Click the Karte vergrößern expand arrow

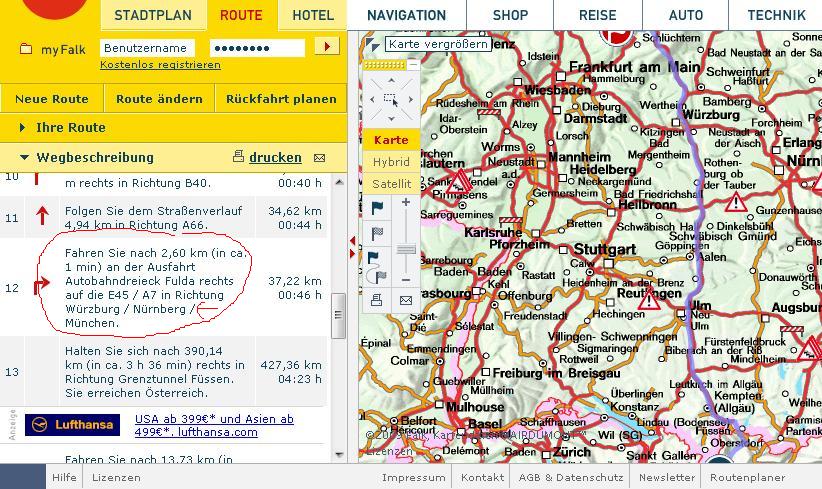pos(373,45)
